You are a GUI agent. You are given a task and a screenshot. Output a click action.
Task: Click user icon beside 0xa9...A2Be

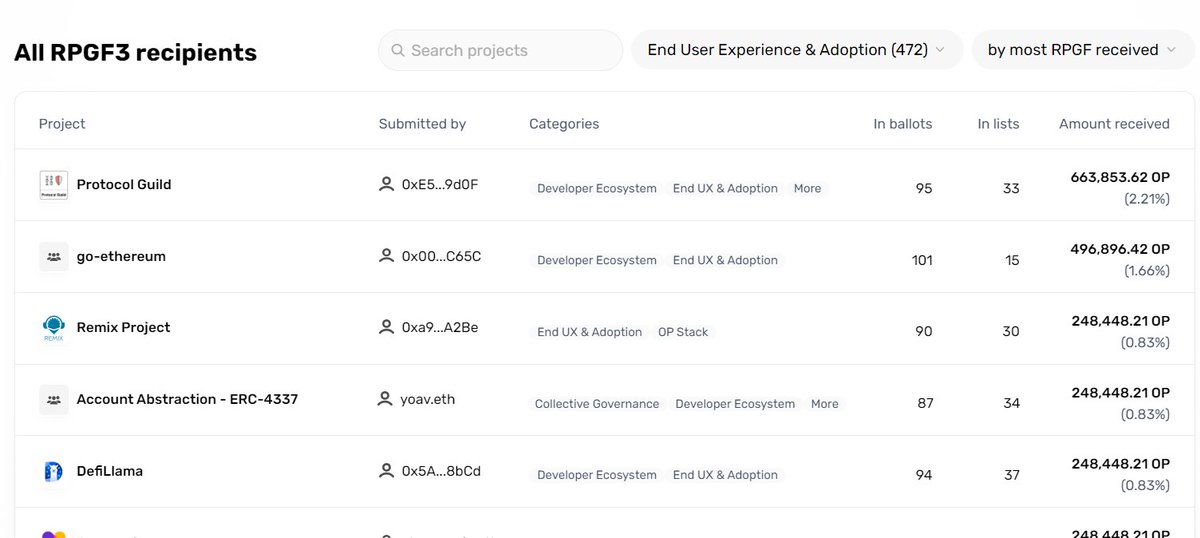[x=386, y=327]
